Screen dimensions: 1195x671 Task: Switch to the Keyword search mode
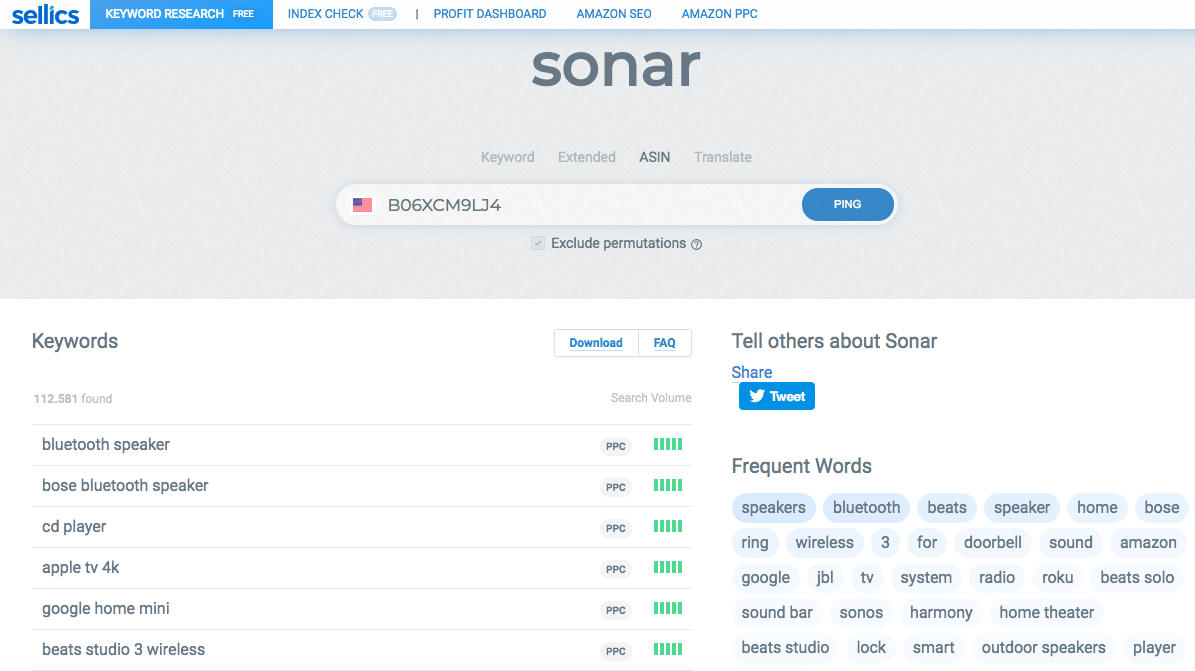tap(508, 157)
